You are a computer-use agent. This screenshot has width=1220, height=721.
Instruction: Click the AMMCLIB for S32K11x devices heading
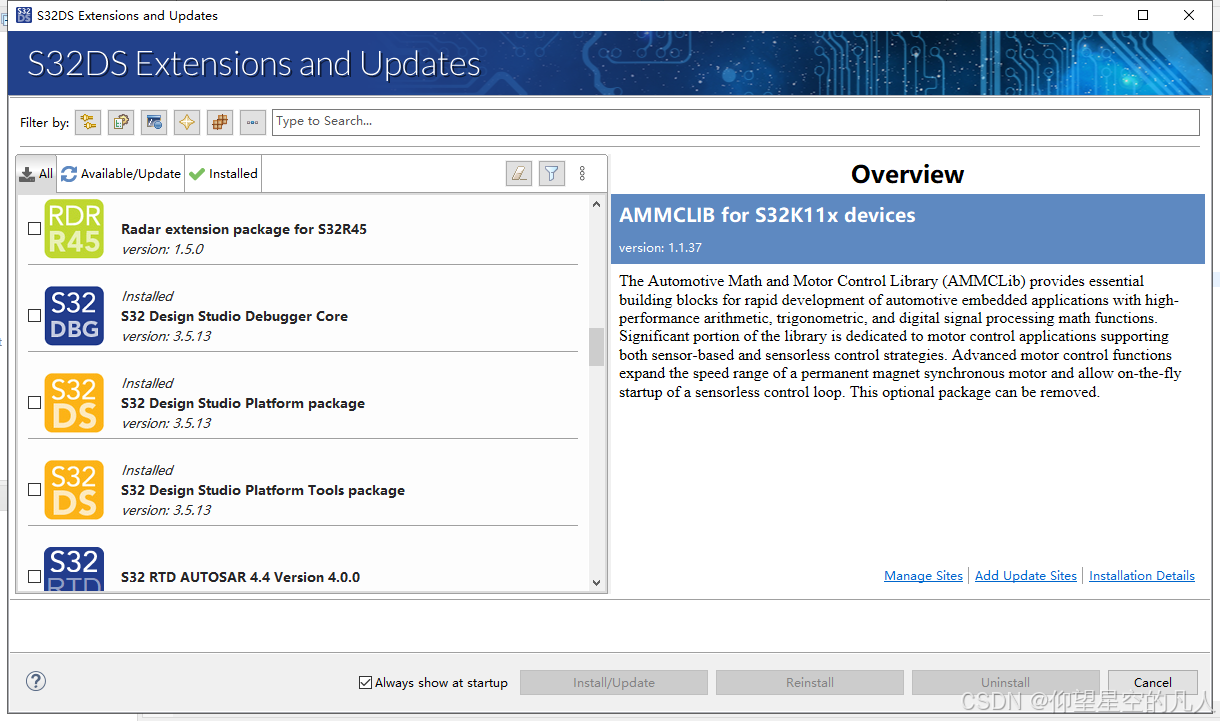coord(767,216)
